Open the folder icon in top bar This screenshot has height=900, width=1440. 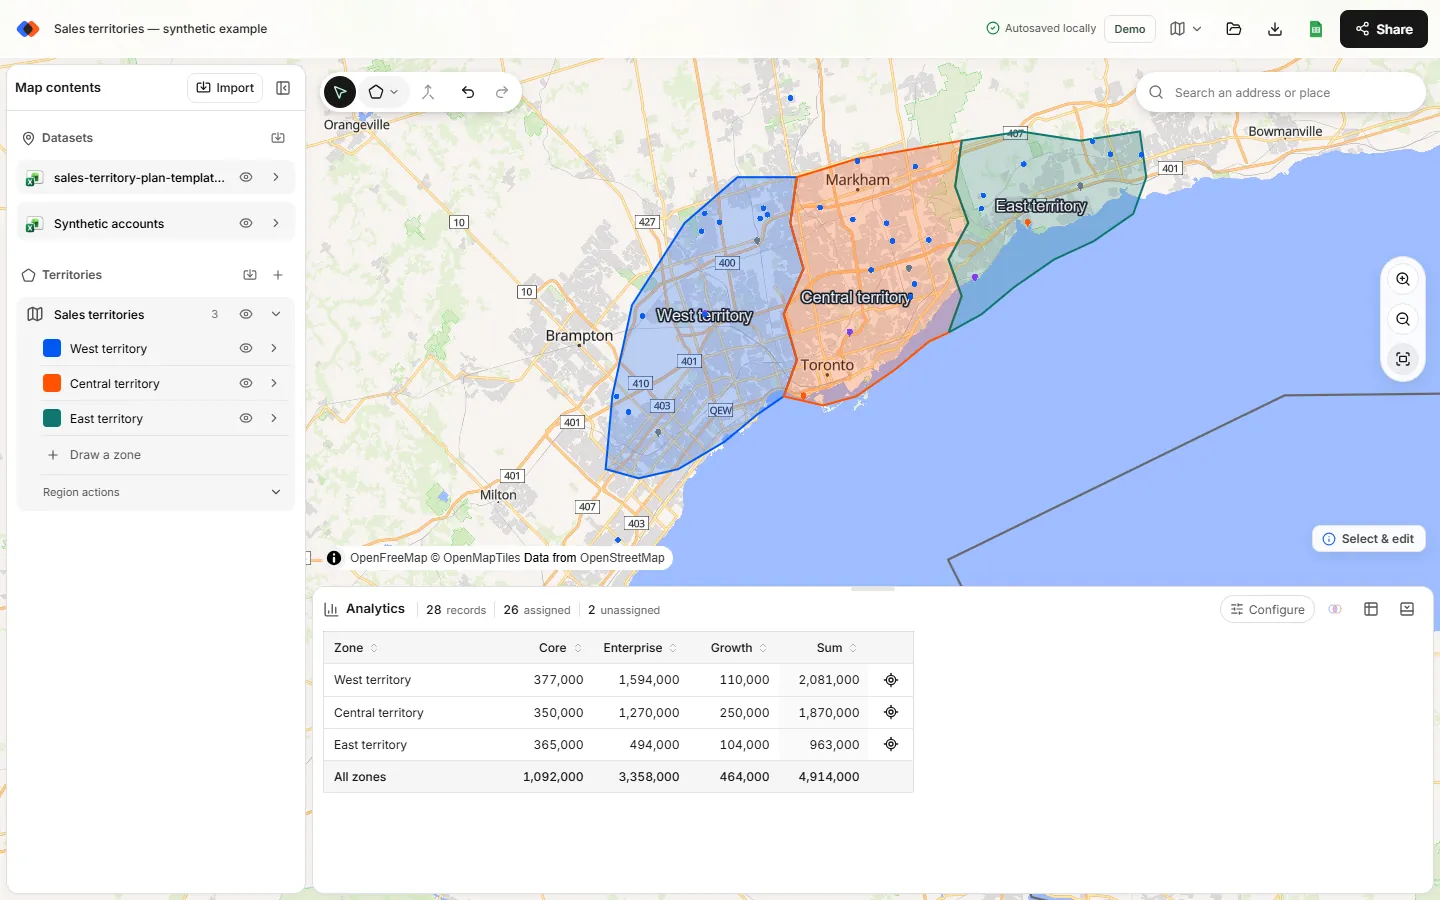1234,29
